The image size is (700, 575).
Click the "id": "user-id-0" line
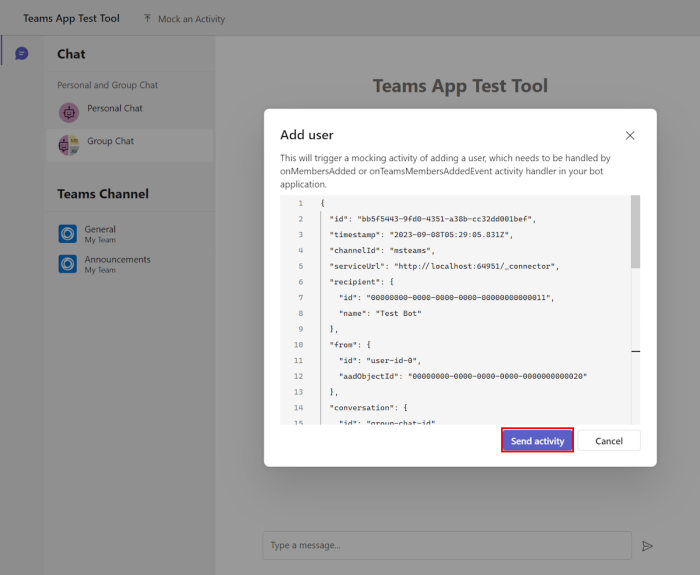(379, 360)
